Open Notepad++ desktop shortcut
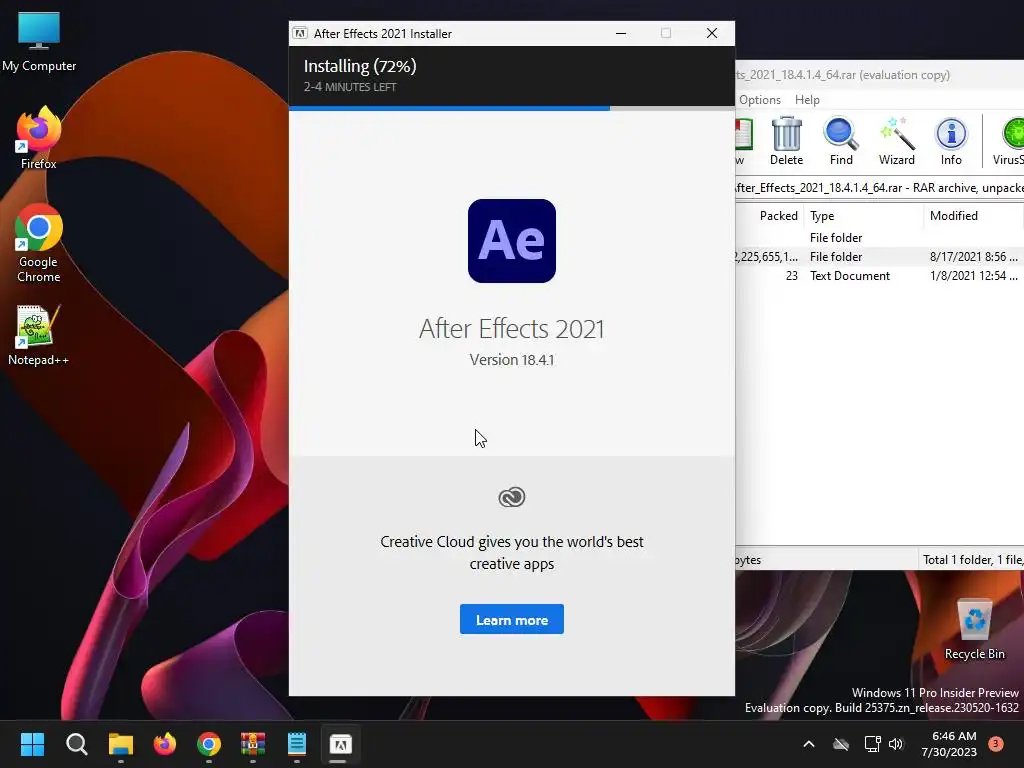The image size is (1024, 768). [39, 335]
